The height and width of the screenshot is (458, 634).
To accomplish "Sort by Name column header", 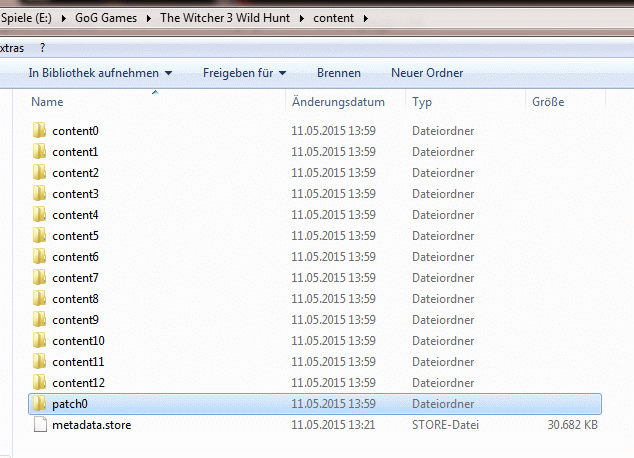I will pos(47,102).
